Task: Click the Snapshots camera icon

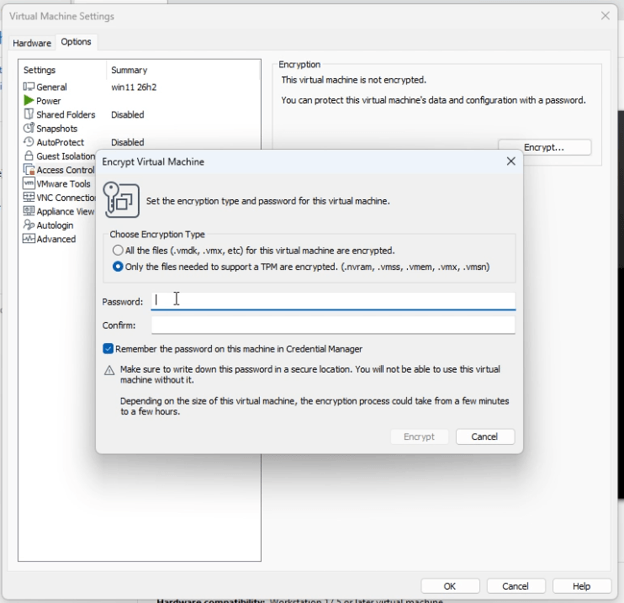Action: [29, 128]
